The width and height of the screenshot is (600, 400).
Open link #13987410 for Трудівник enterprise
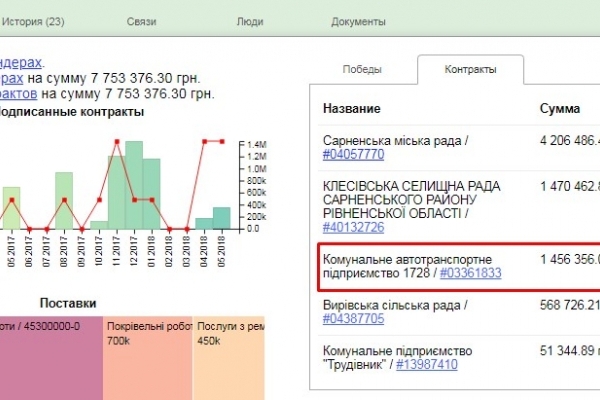(430, 365)
